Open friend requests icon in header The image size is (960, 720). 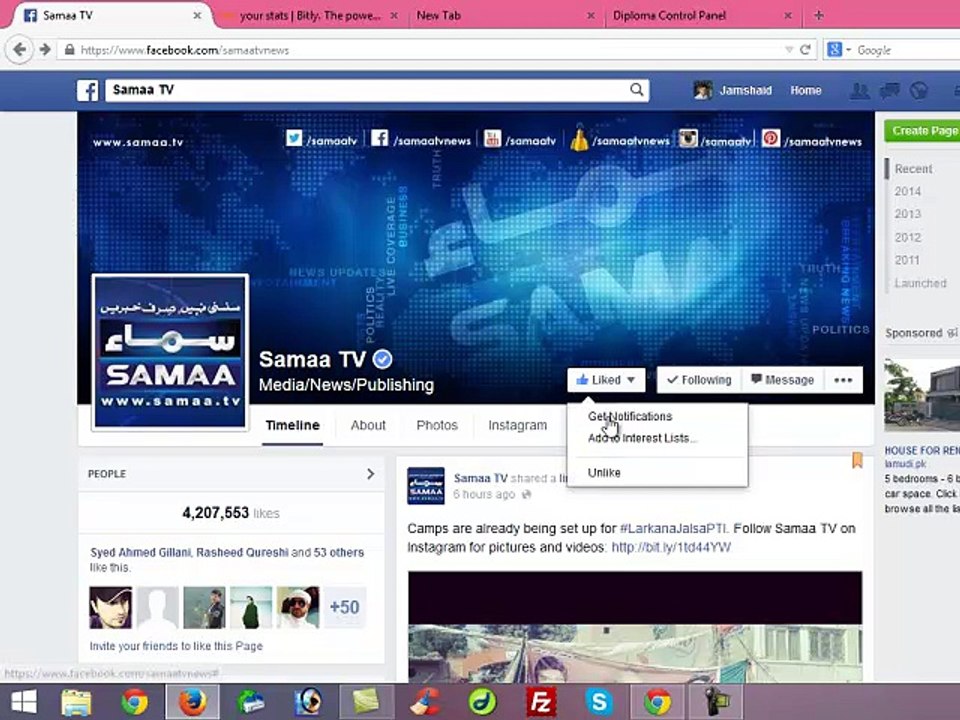pyautogui.click(x=860, y=91)
